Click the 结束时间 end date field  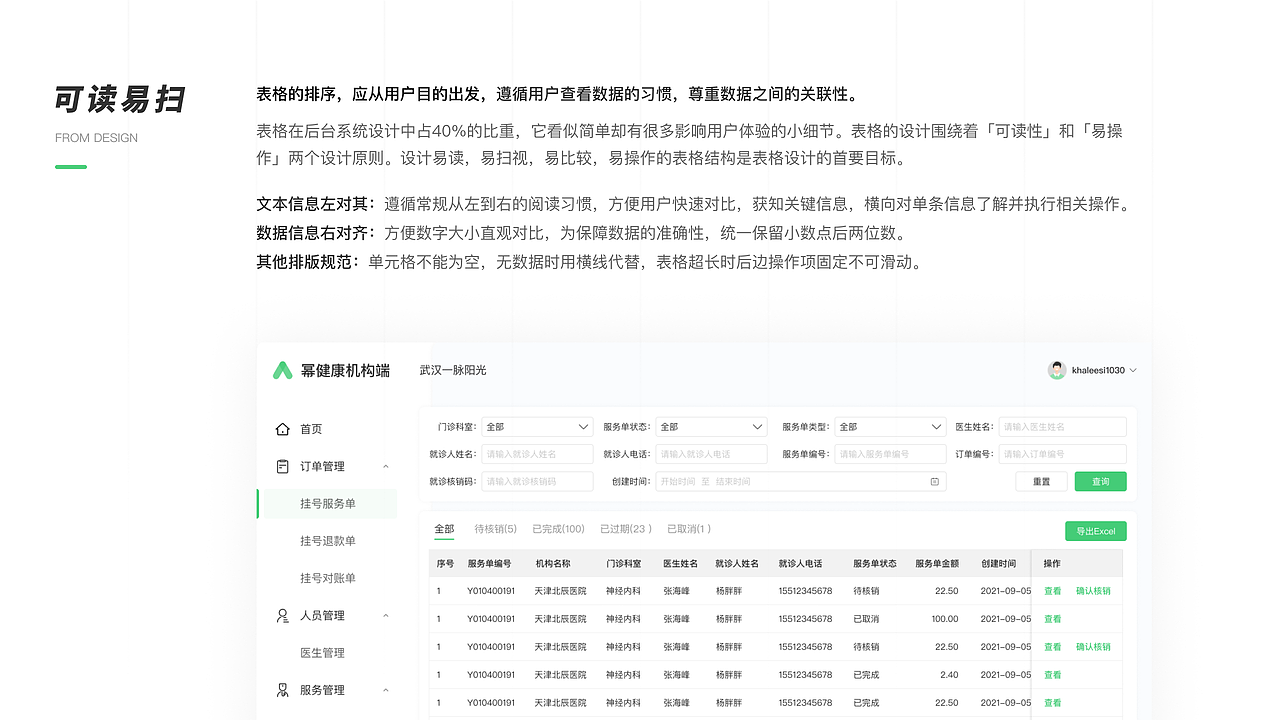pyautogui.click(x=732, y=482)
